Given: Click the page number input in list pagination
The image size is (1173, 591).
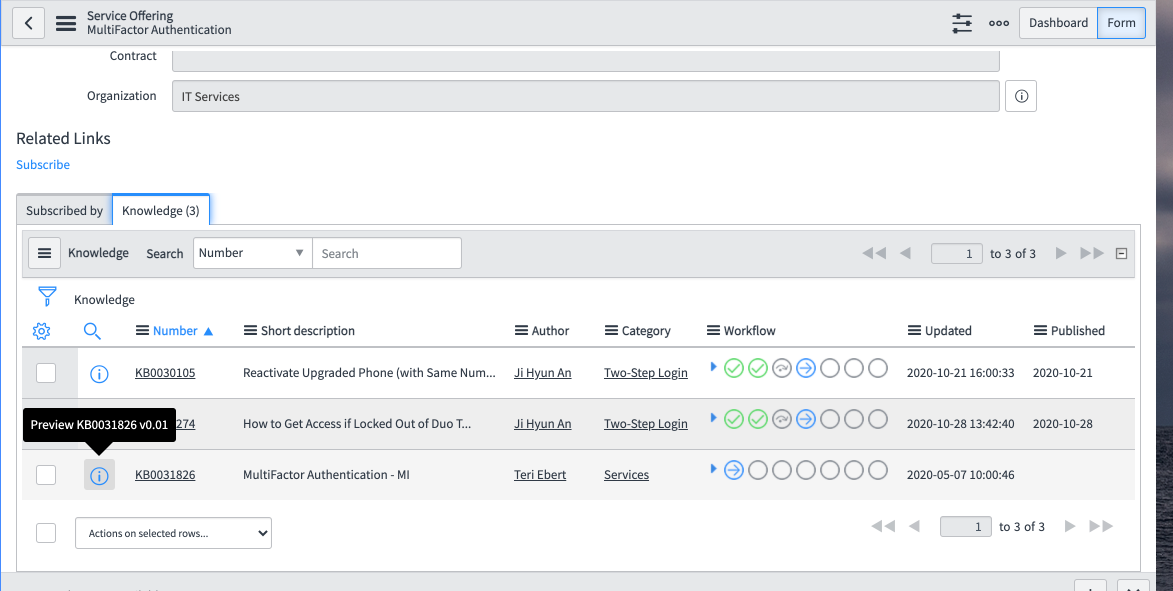Looking at the screenshot, I should point(956,253).
